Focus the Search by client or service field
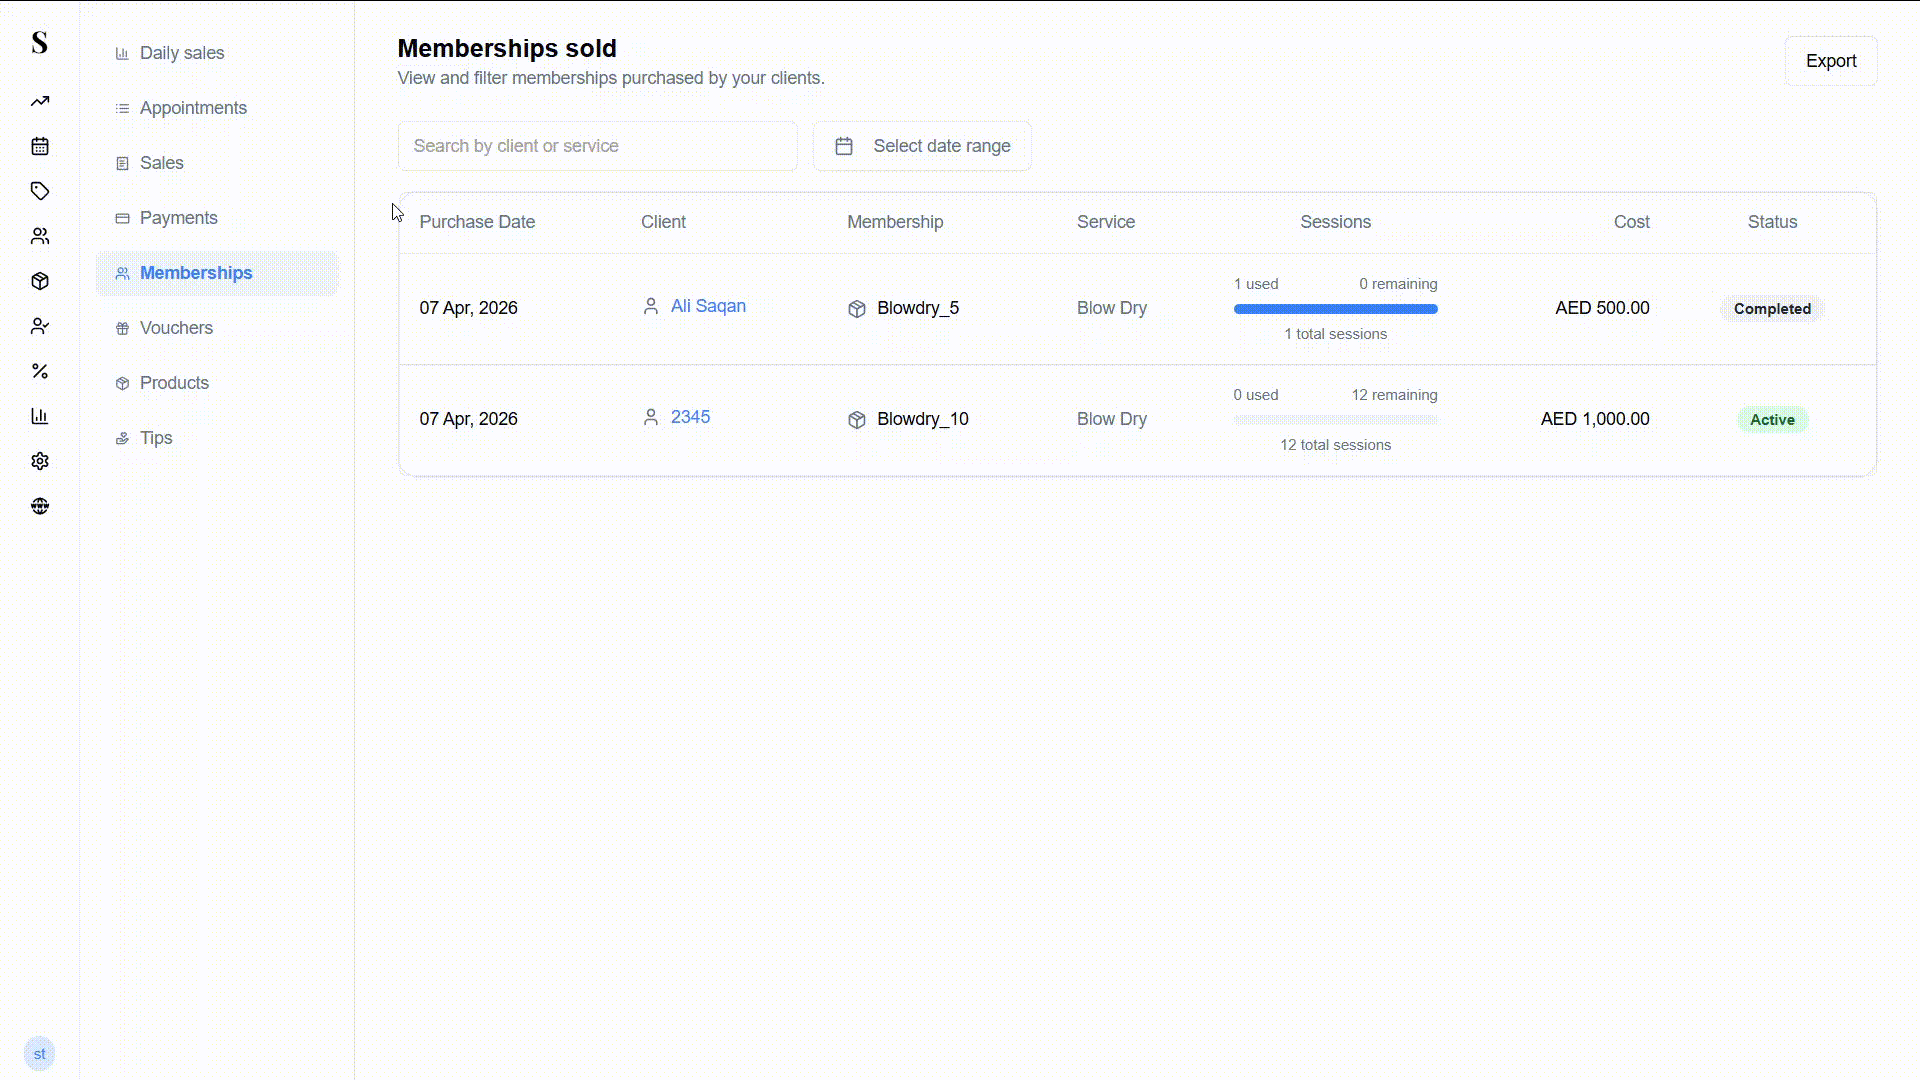 pos(597,146)
